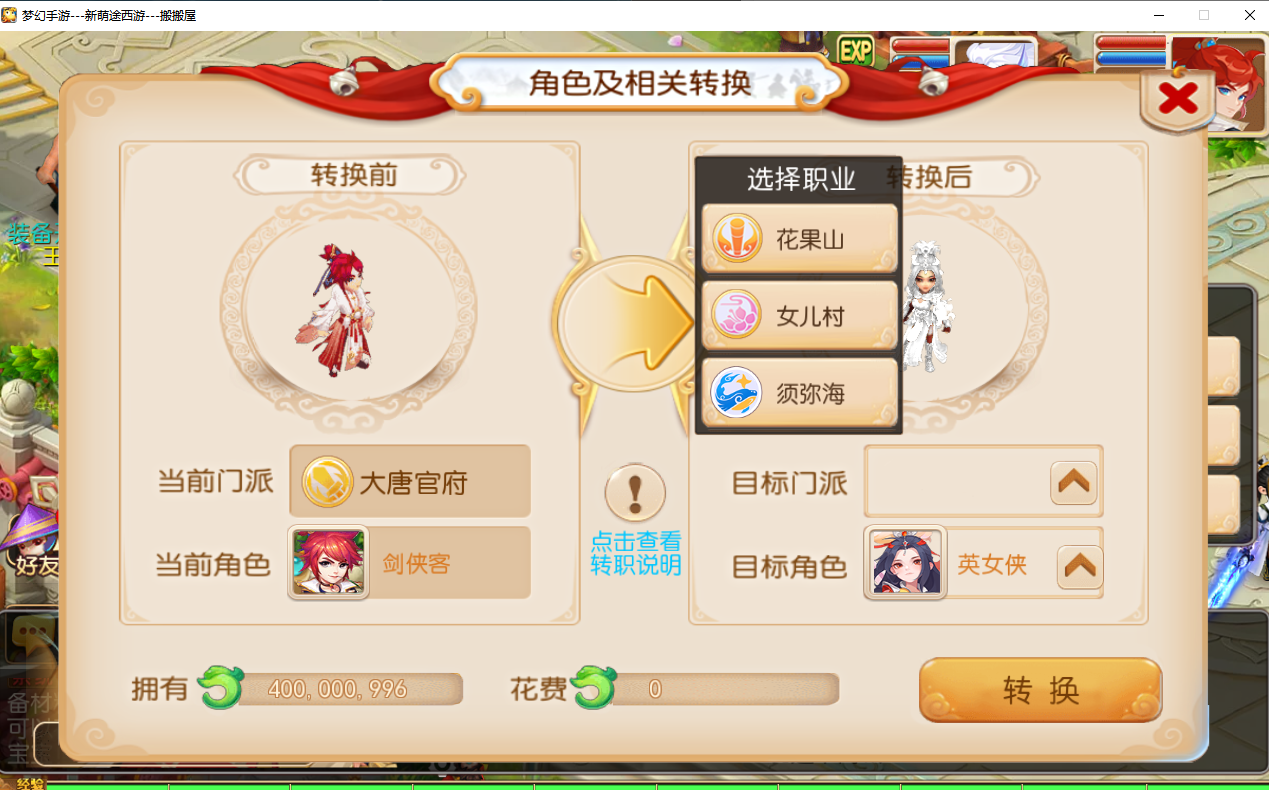Click the 花果山 orange staff icon
Screen dimensions: 1269x790
[737, 239]
